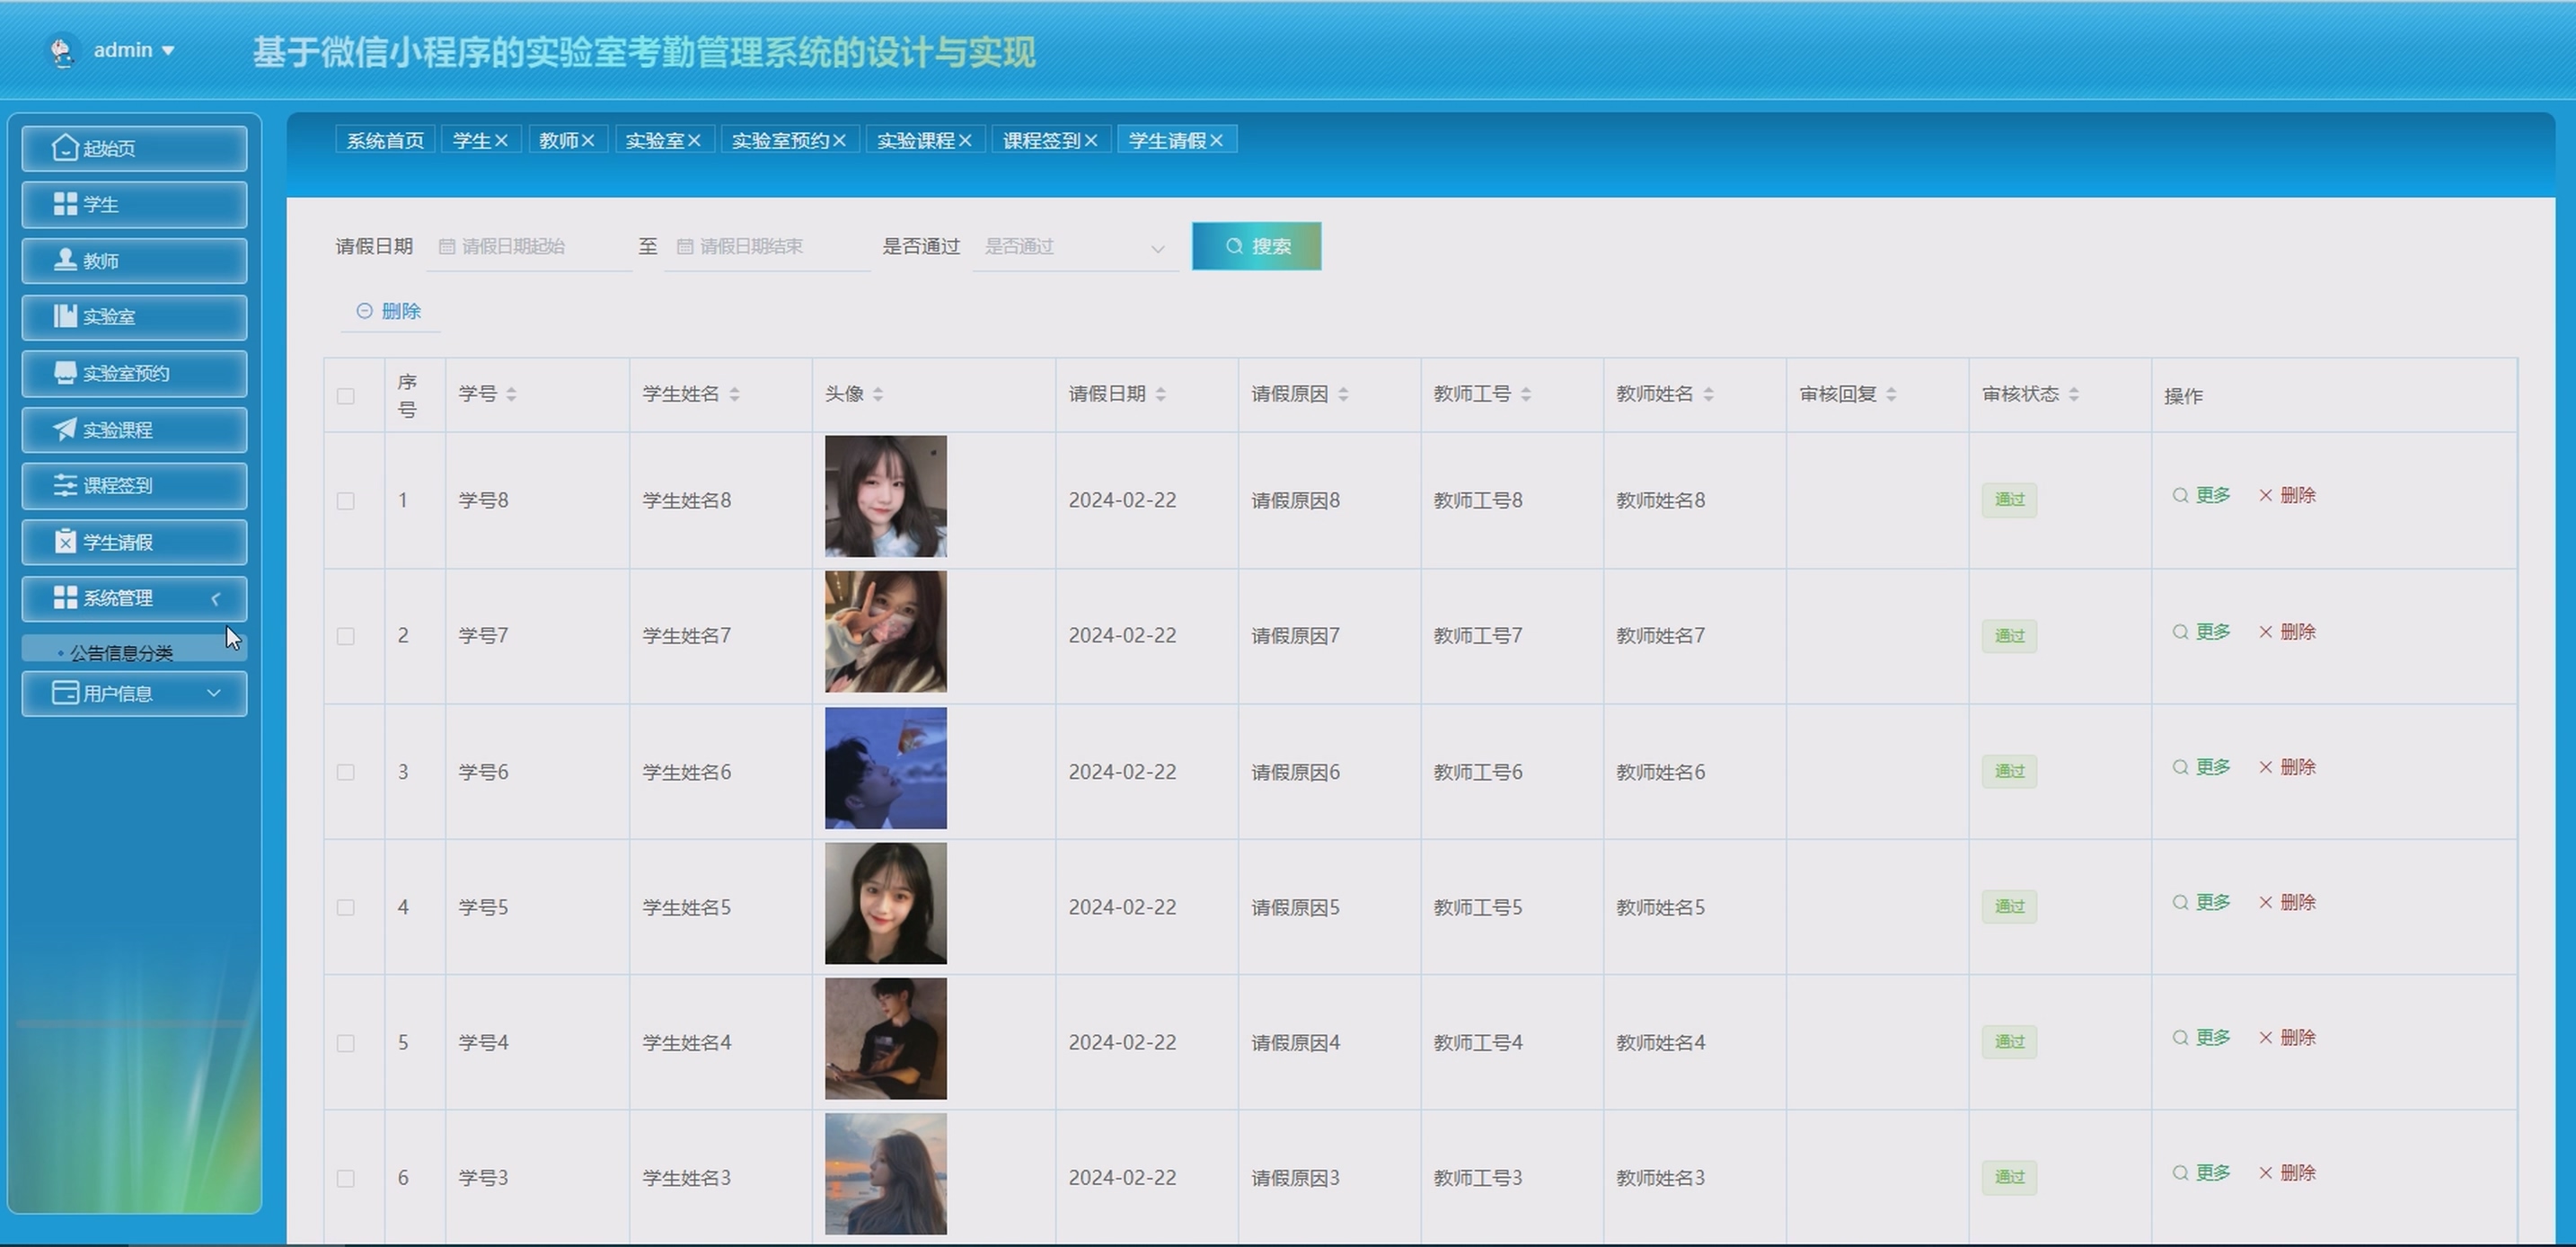
Task: Open avatar thumbnail of 学生姓名6
Action: [886, 768]
